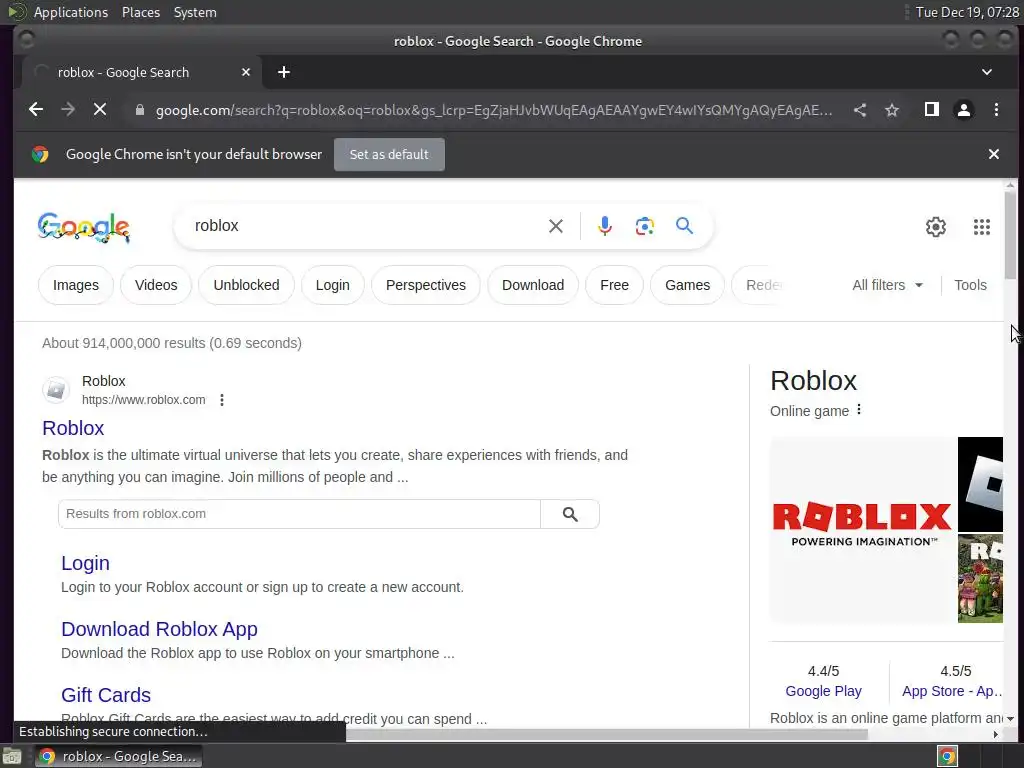1024x768 pixels.
Task: Click into the Google search box
Action: coord(366,226)
